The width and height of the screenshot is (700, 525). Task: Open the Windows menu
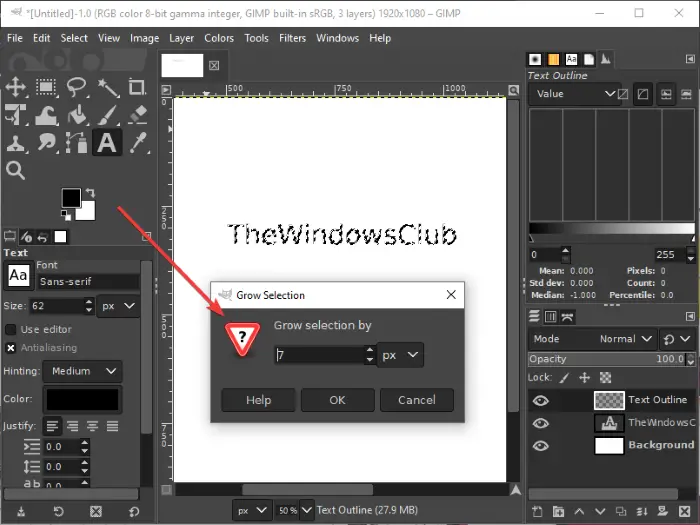[338, 38]
